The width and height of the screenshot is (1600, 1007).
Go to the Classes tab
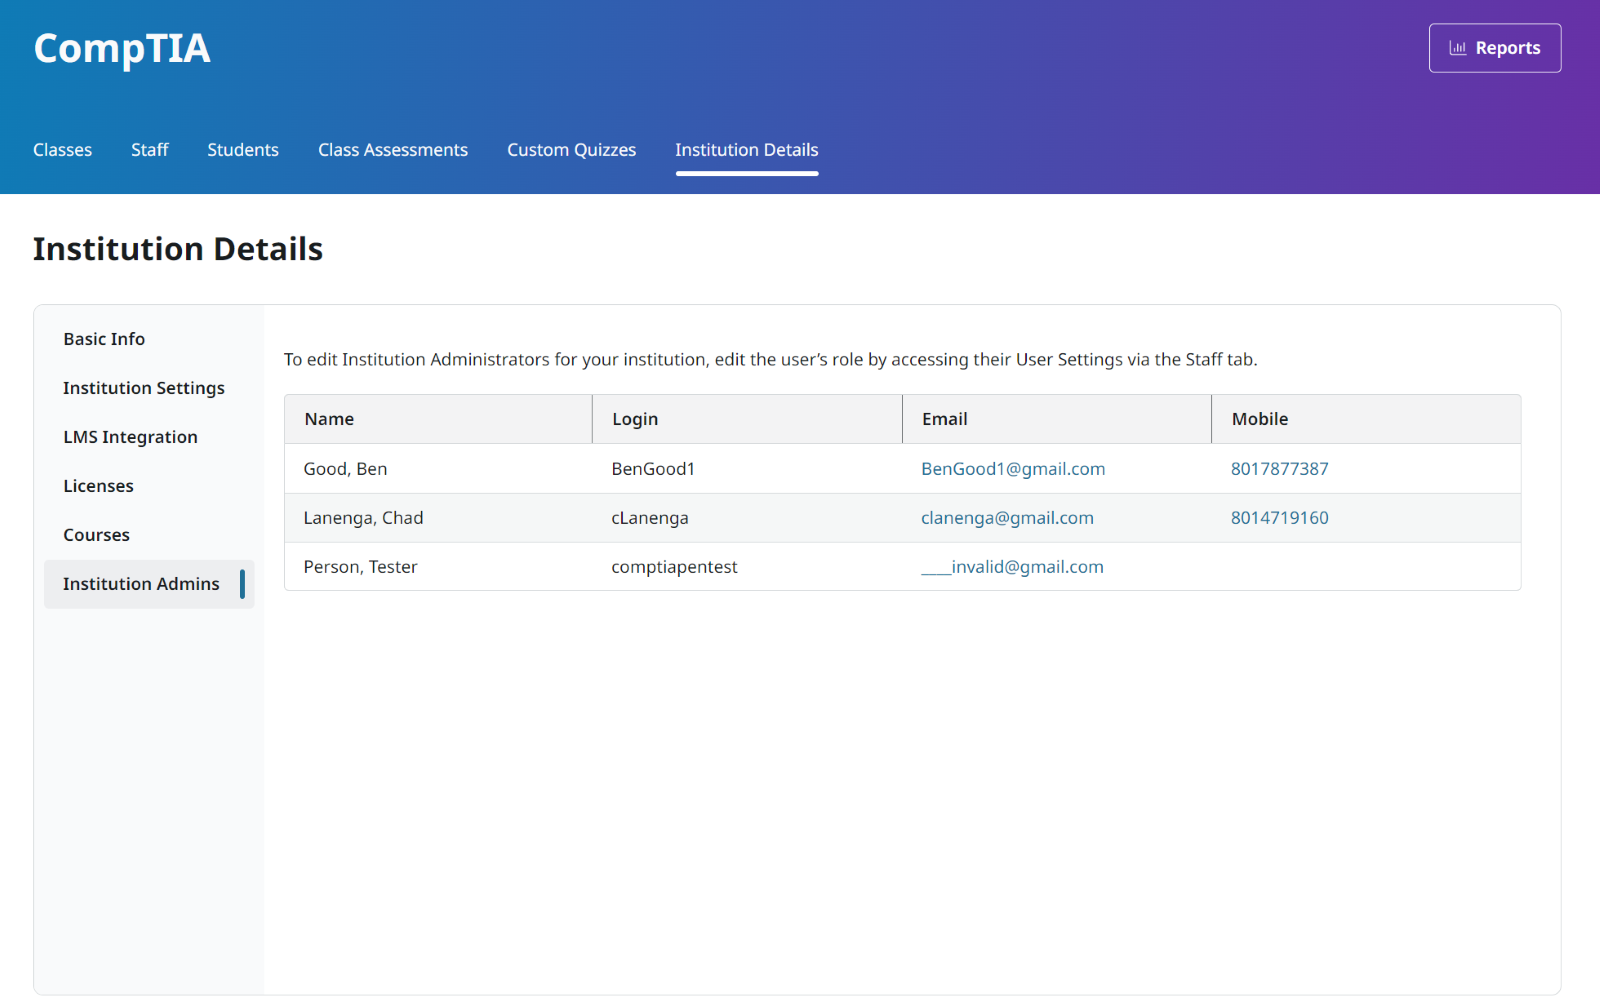(x=62, y=150)
